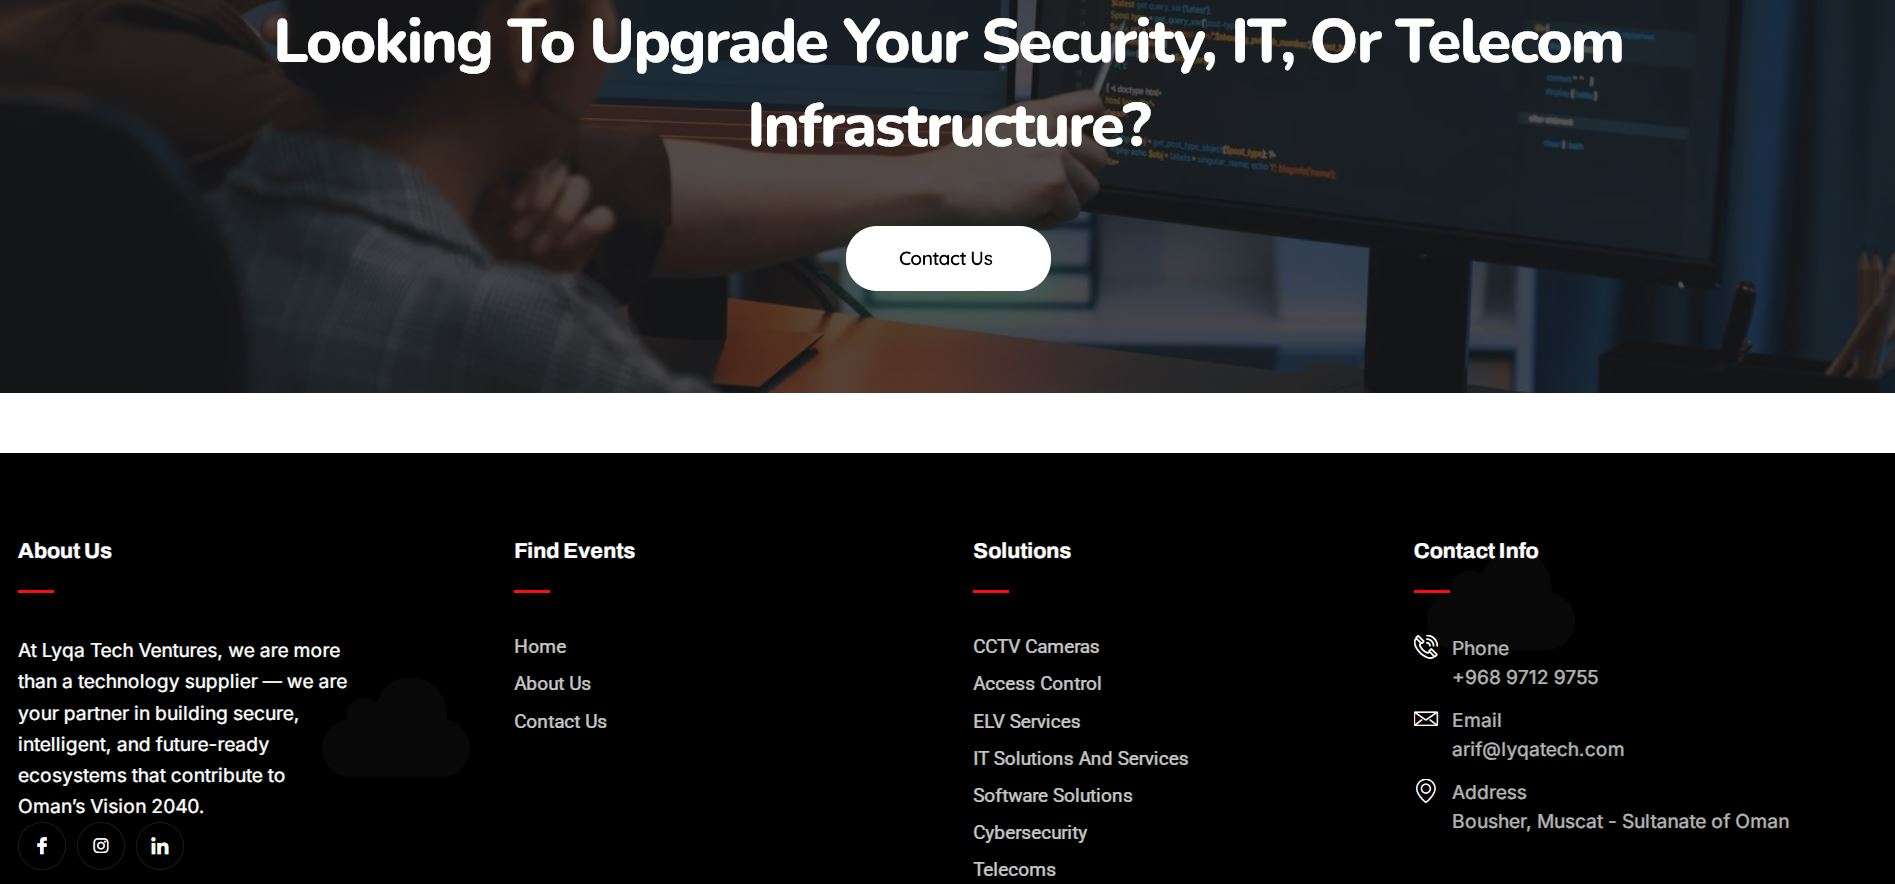This screenshot has height=884, width=1895.
Task: Open the Instagram social icon
Action: pos(101,846)
